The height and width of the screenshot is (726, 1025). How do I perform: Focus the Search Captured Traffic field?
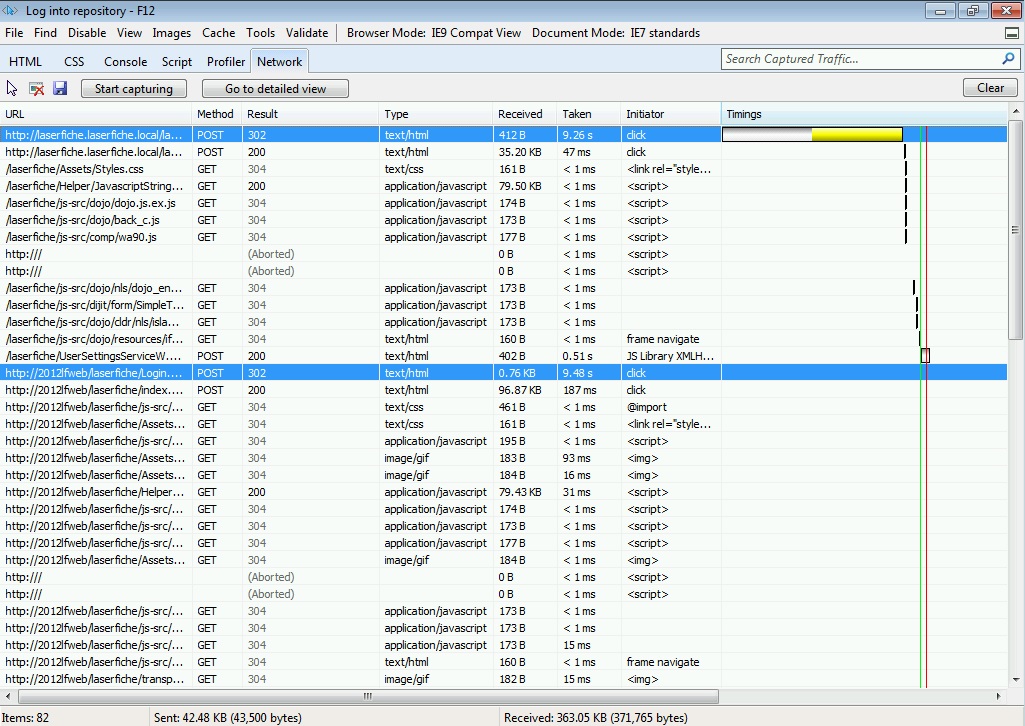coord(860,59)
